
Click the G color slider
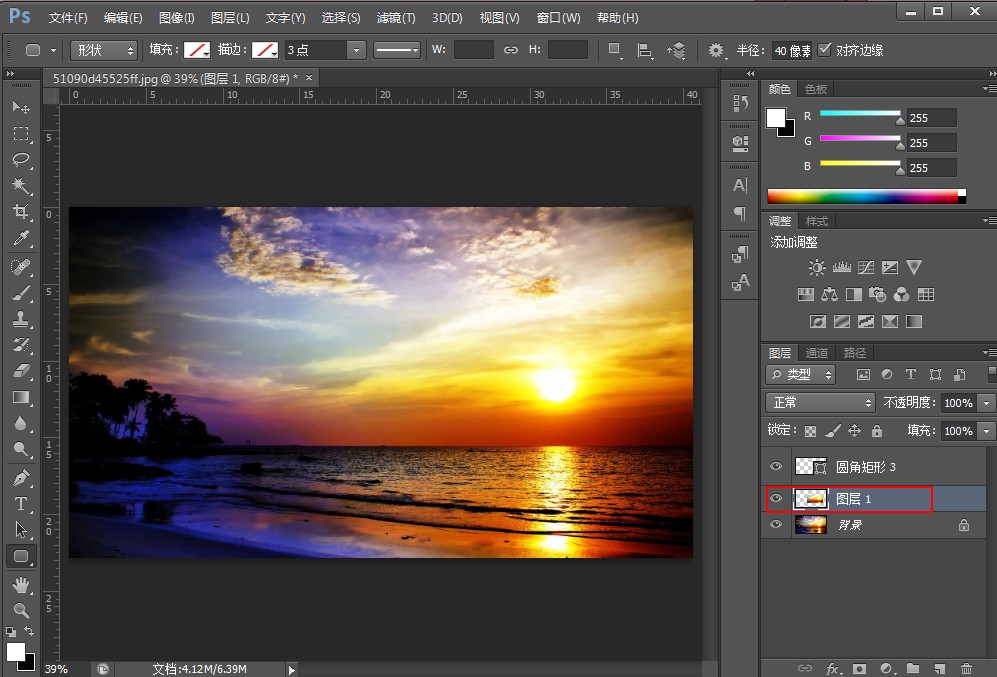click(860, 138)
